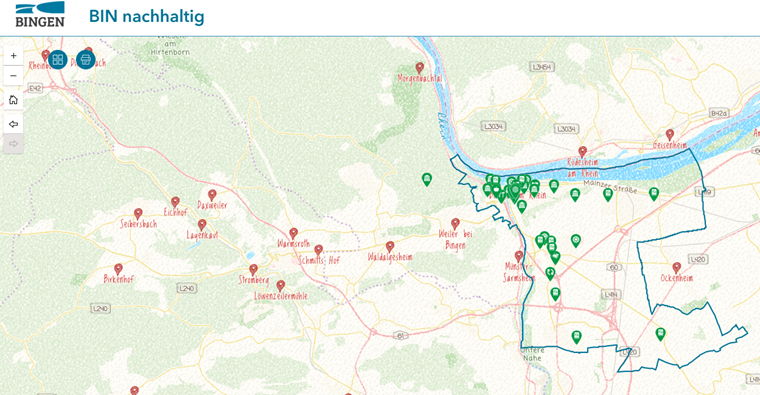This screenshot has width=760, height=395.
Task: Zoom in on the map
Action: point(13,56)
